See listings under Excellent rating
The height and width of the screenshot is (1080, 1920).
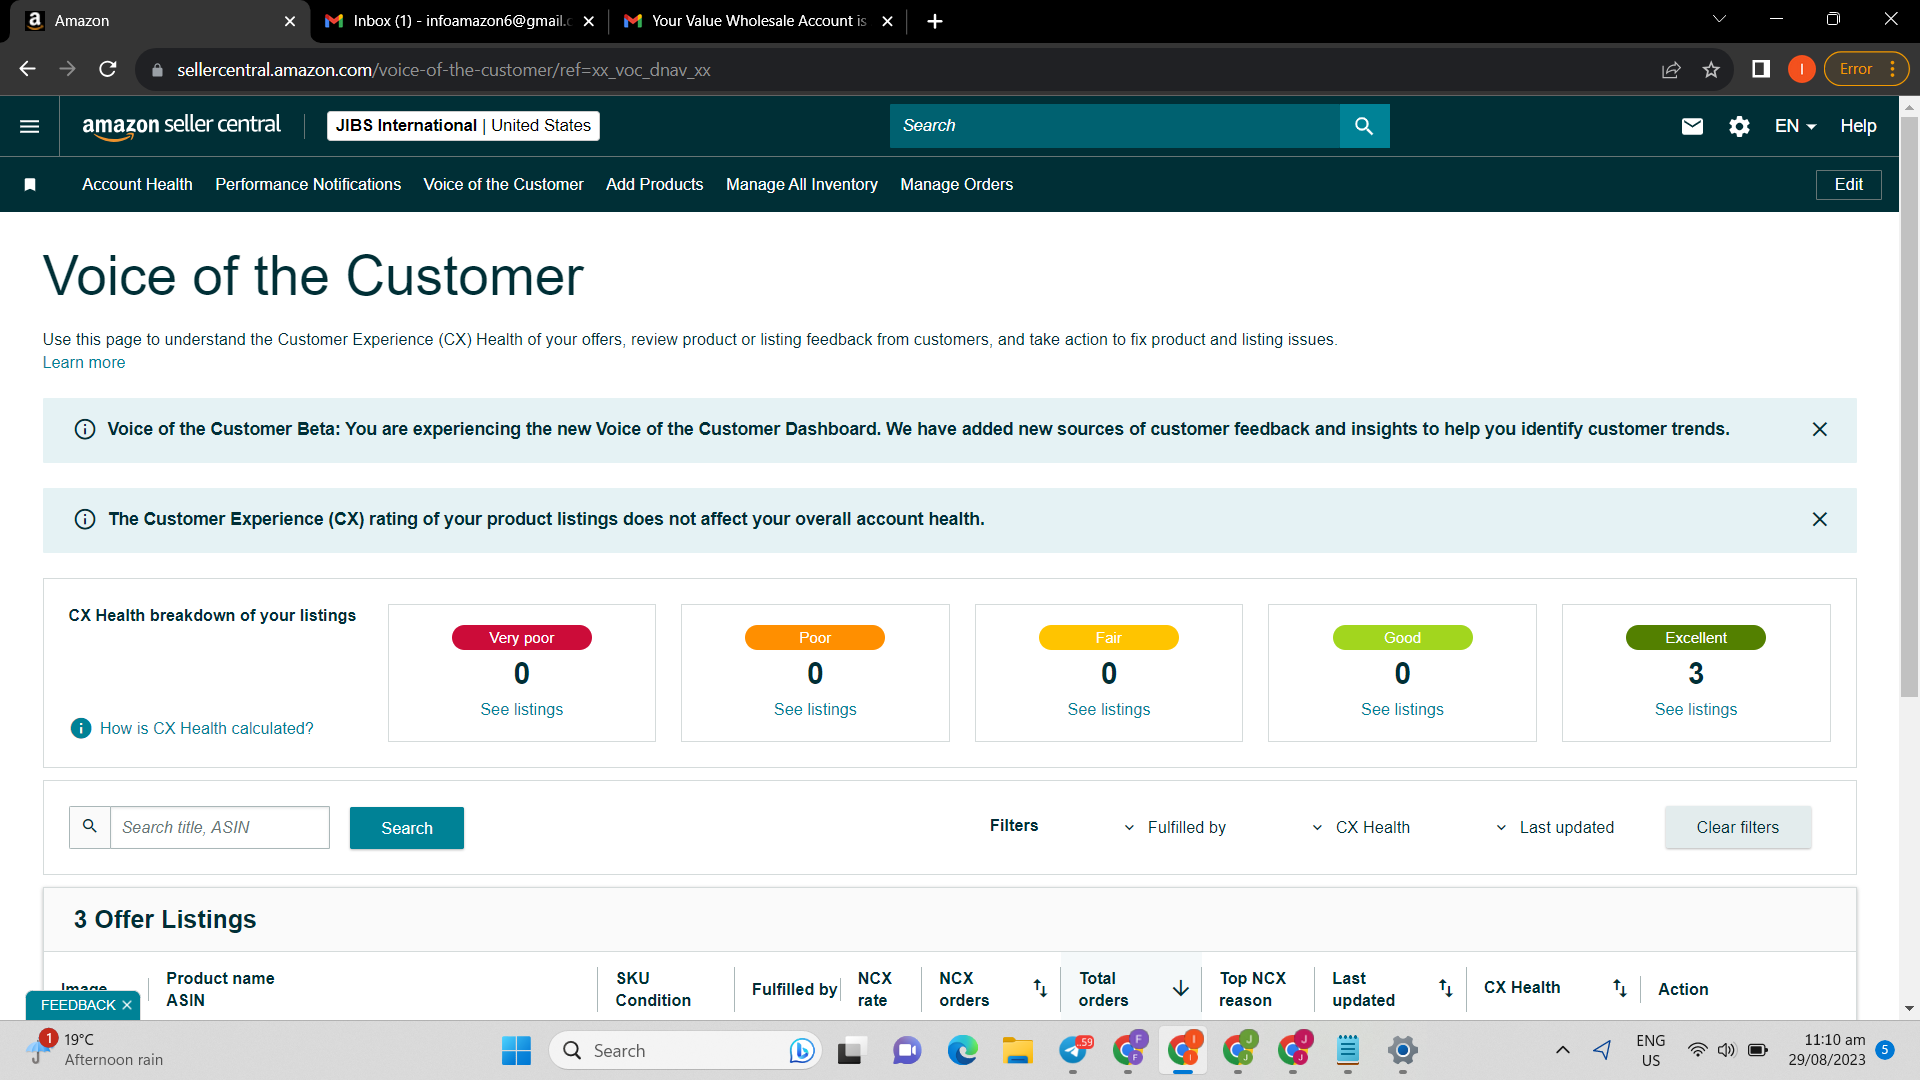click(1696, 709)
